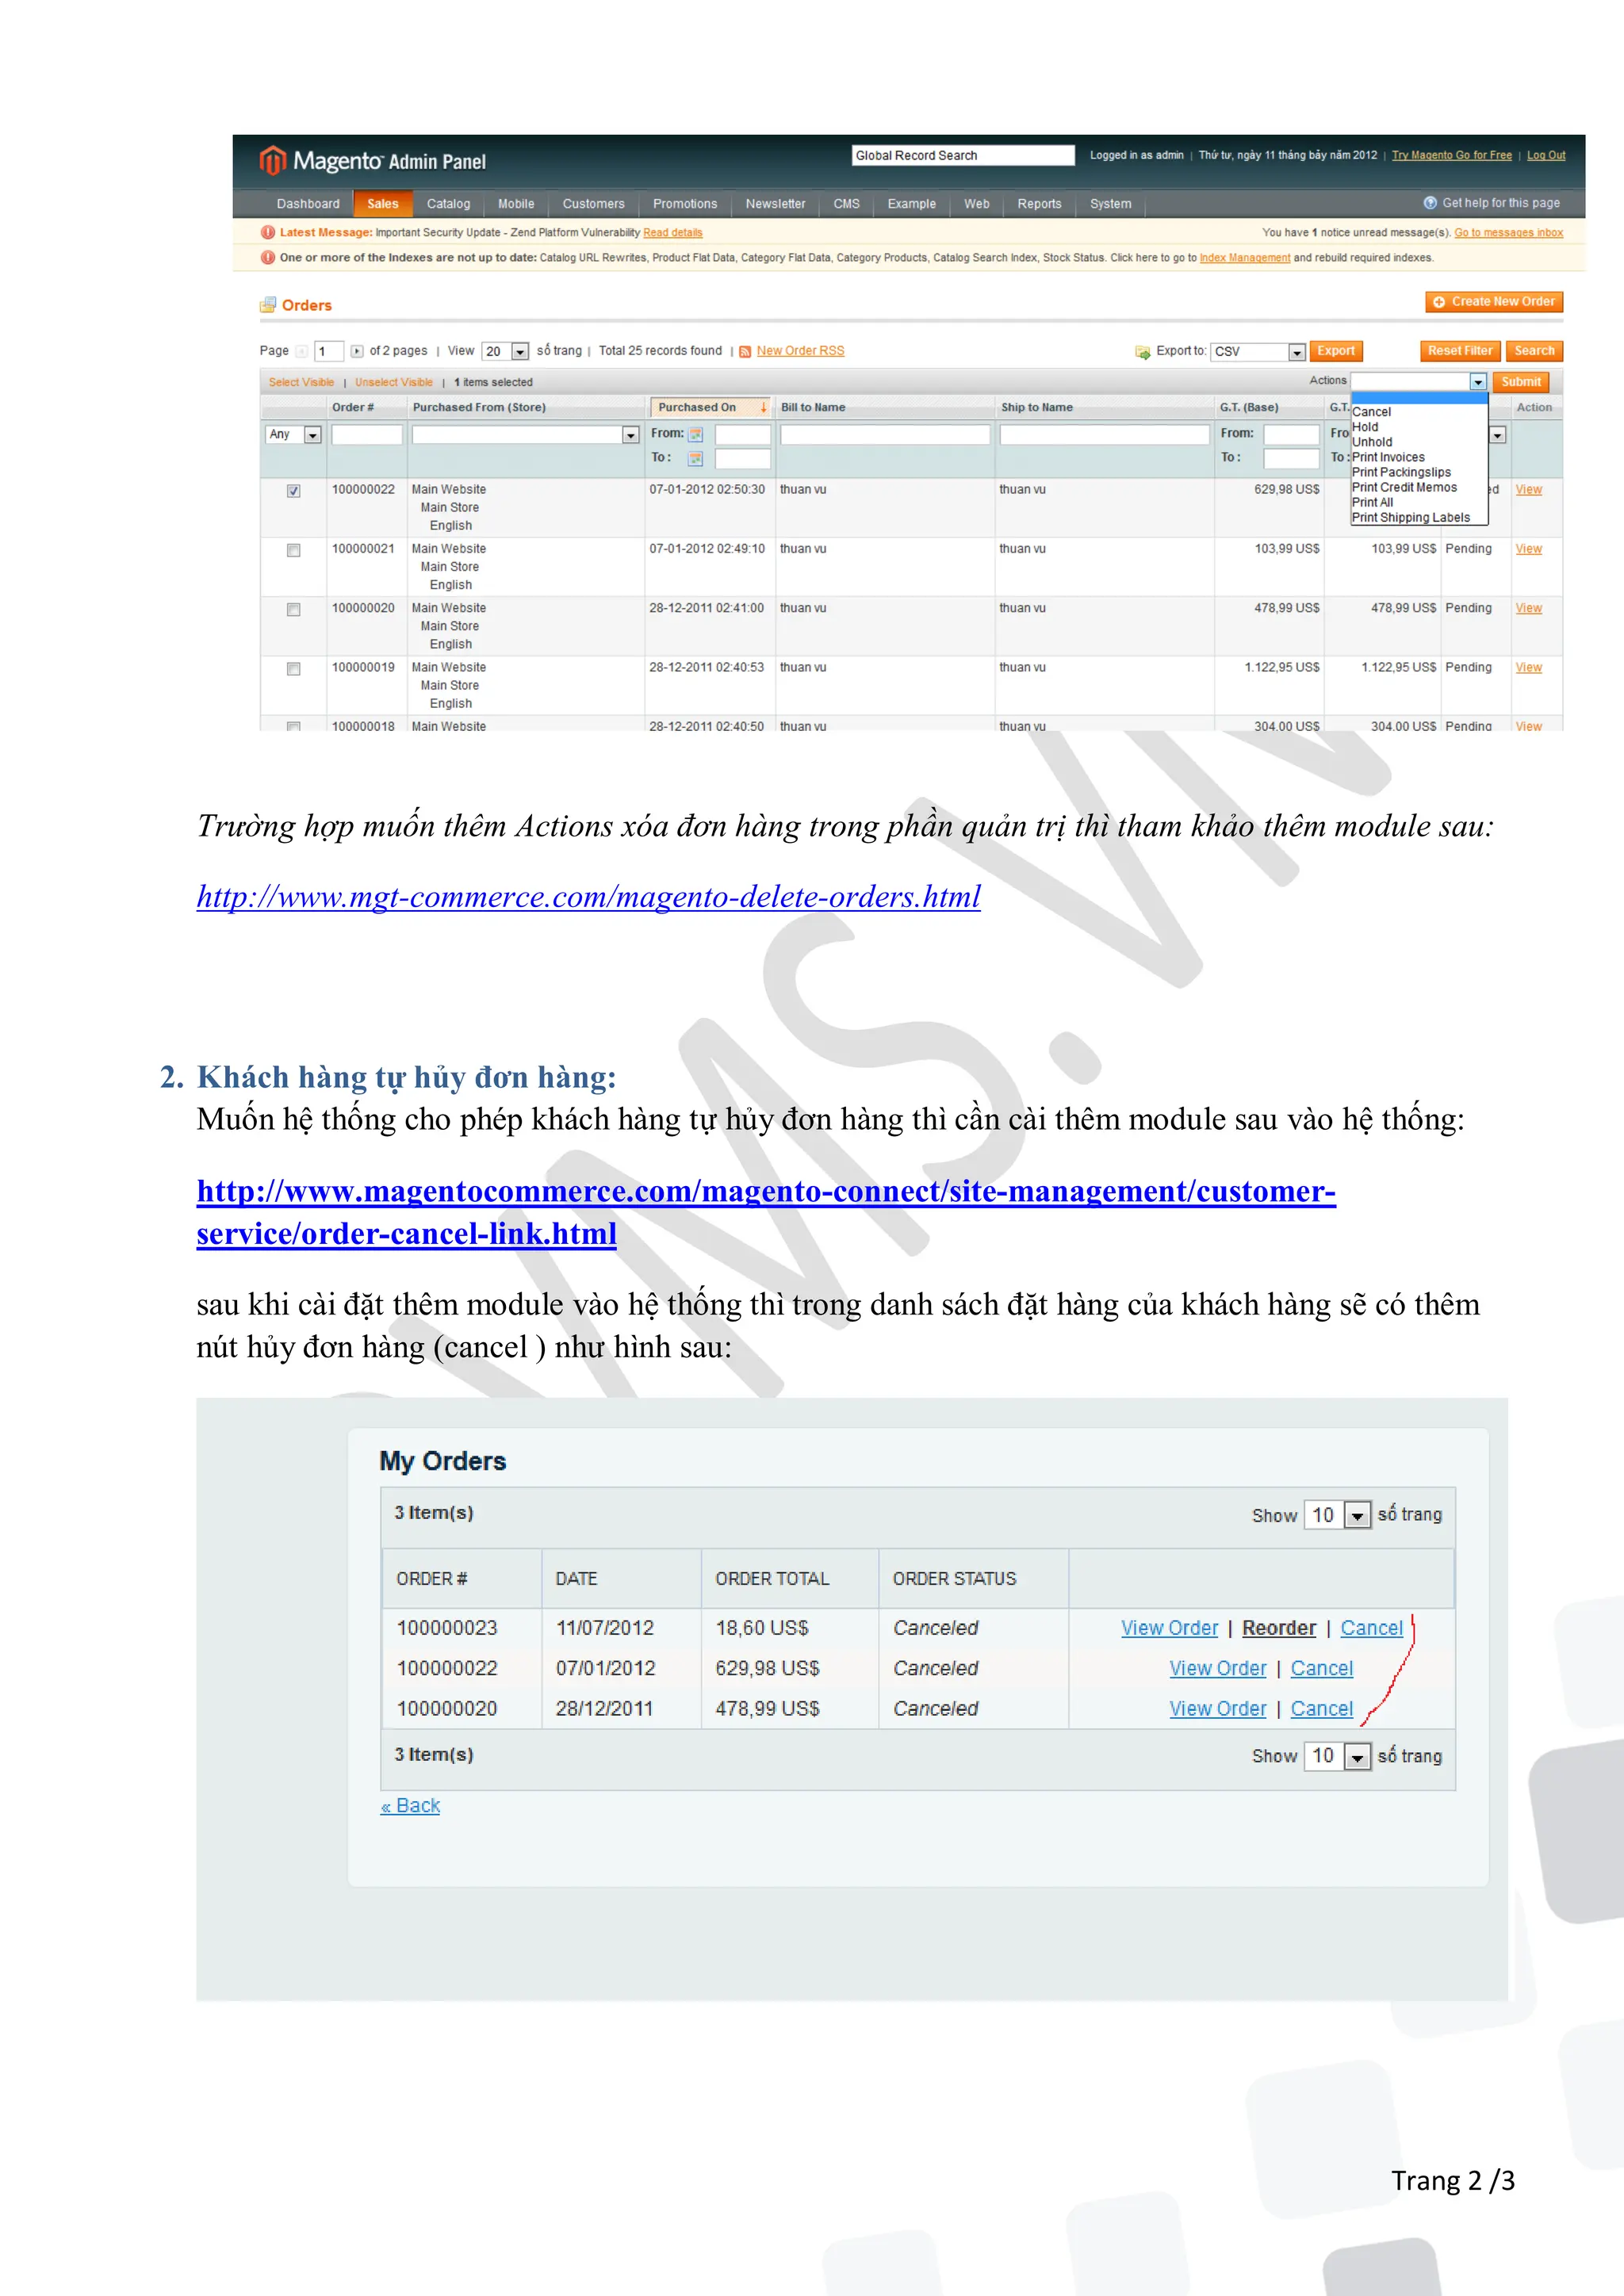The image size is (1624, 2296).
Task: Click the Export to icon
Action: (x=1143, y=352)
